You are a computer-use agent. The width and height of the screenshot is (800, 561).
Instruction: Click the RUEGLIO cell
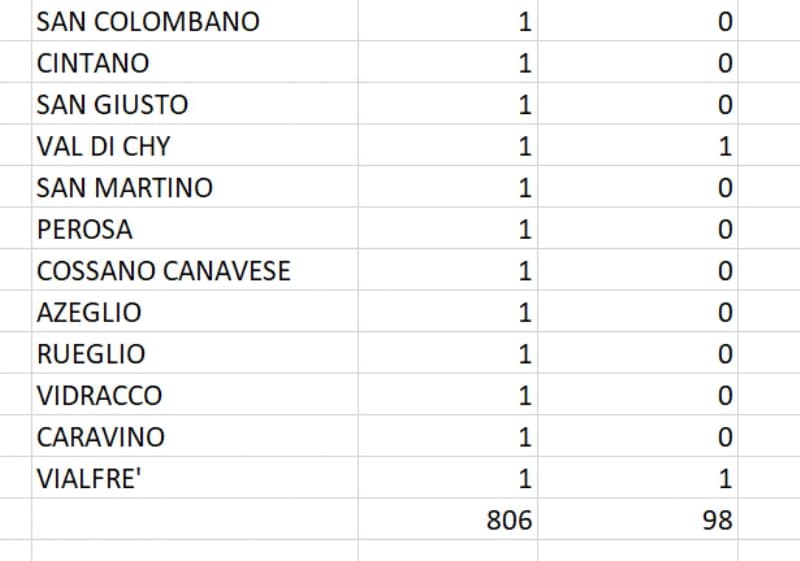point(90,354)
